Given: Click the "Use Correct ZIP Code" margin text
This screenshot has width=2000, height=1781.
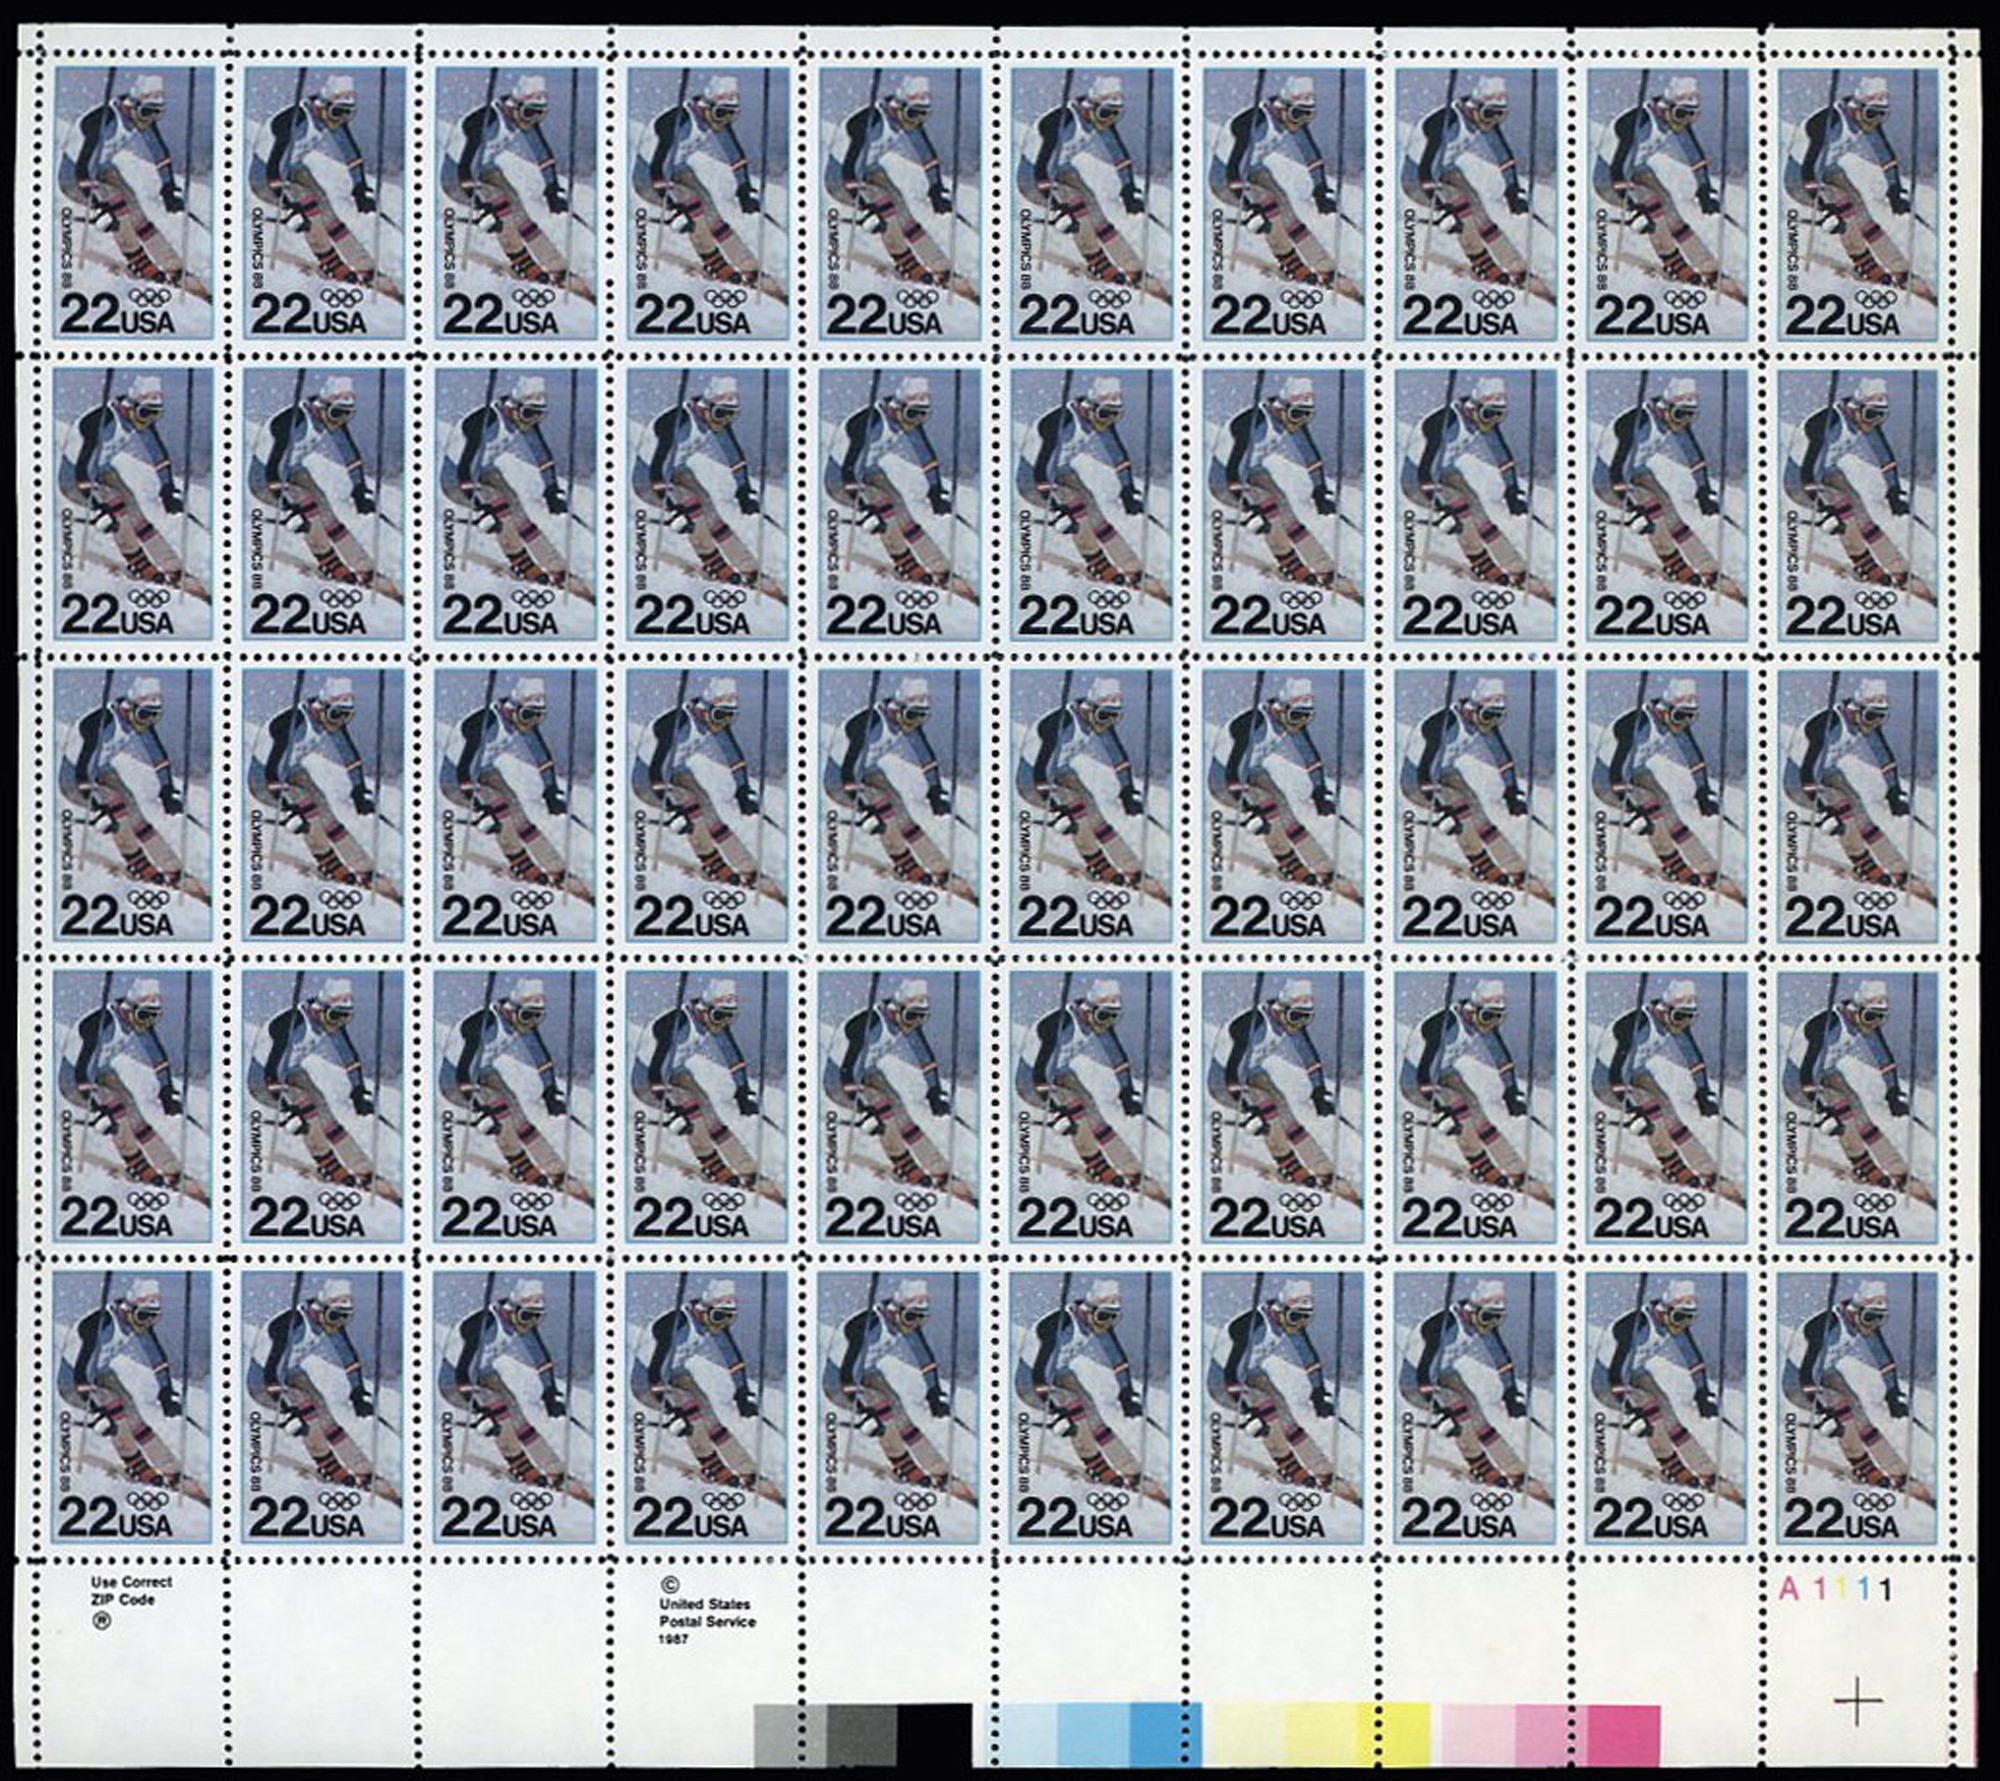Looking at the screenshot, I should [131, 1591].
